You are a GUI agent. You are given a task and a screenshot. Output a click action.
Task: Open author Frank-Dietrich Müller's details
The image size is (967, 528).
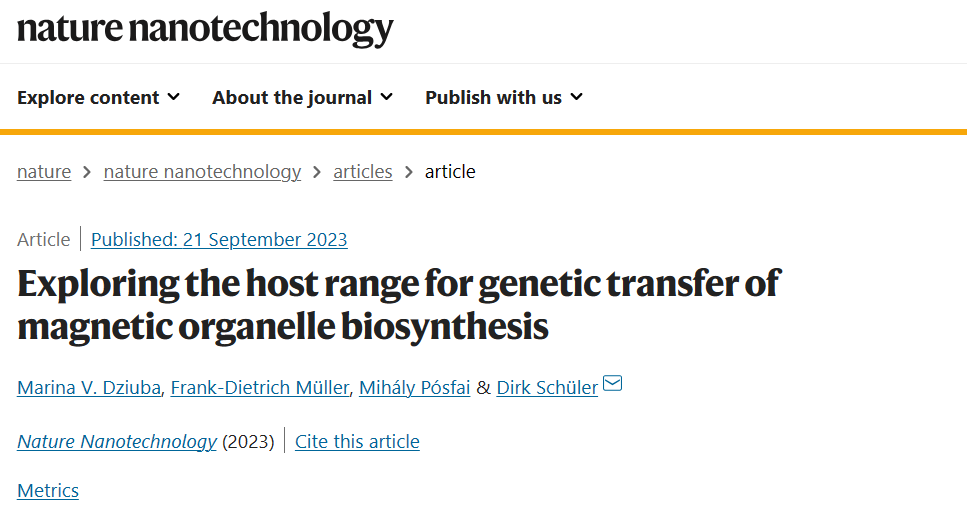pyautogui.click(x=260, y=387)
